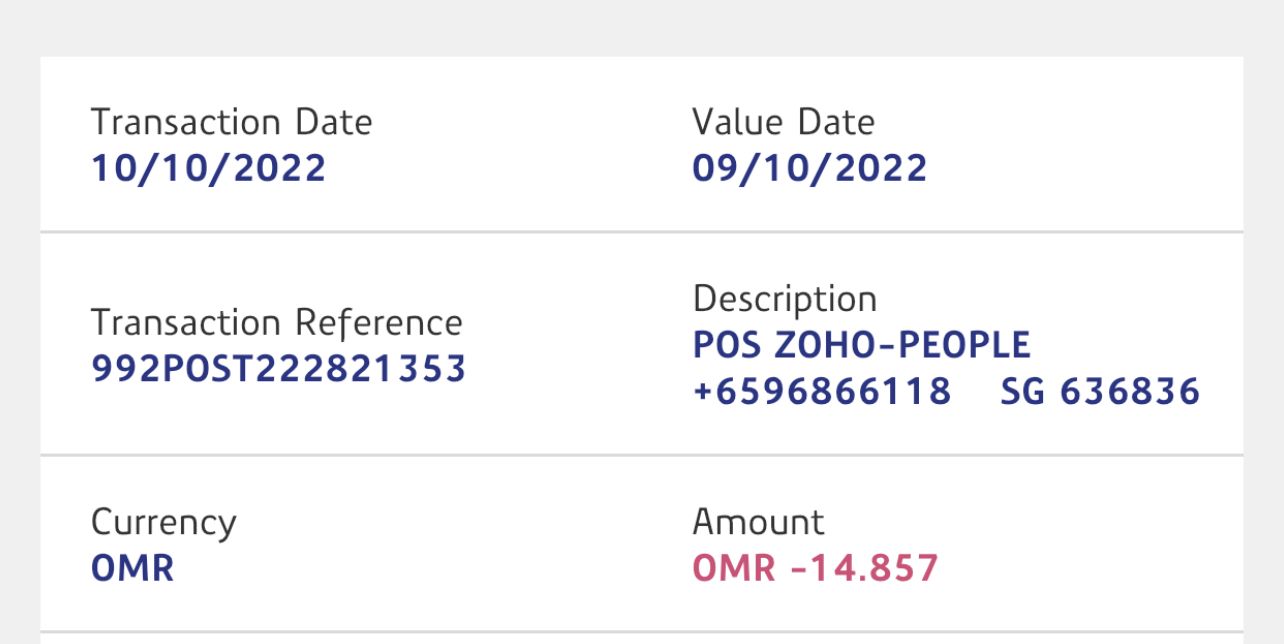
Task: Click the Value Date label
Action: [x=783, y=122]
